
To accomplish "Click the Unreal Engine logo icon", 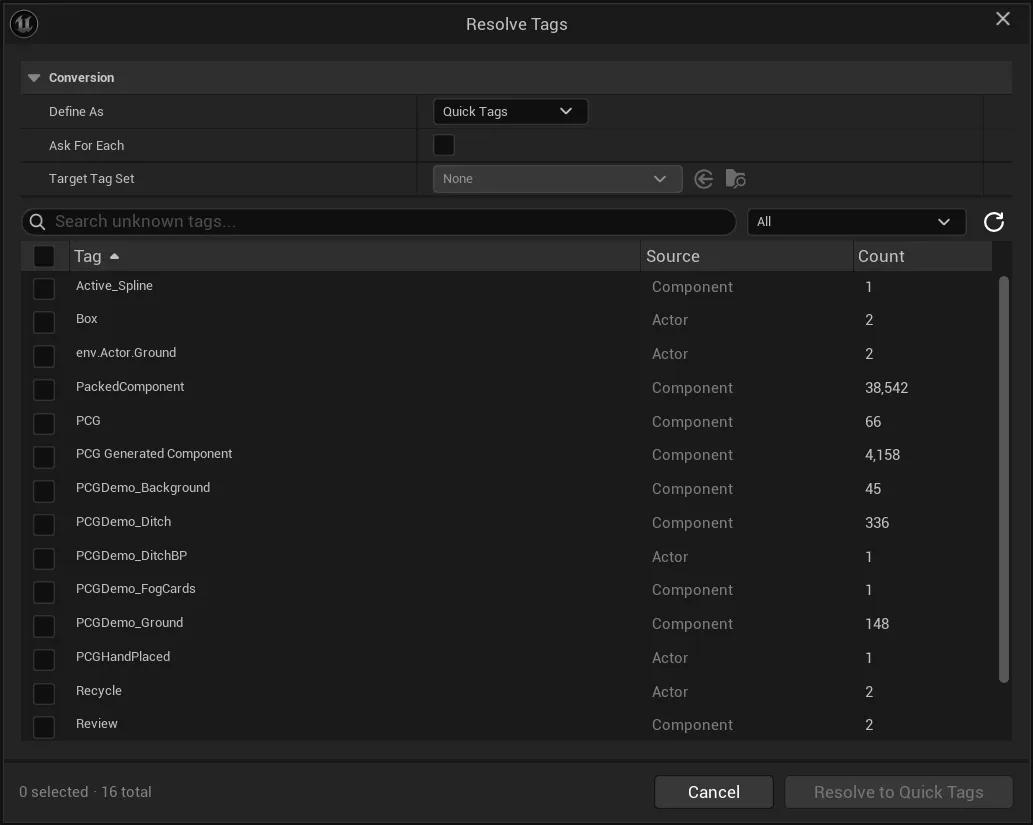I will (24, 24).
